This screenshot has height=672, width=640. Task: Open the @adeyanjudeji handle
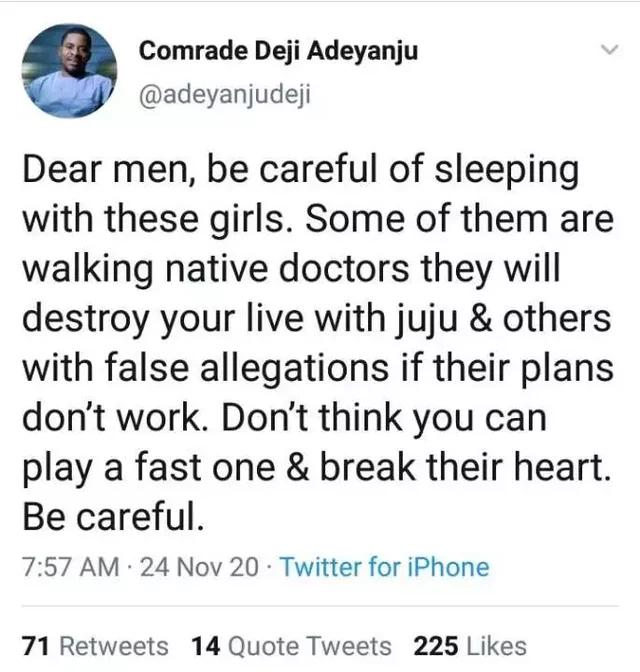point(225,95)
